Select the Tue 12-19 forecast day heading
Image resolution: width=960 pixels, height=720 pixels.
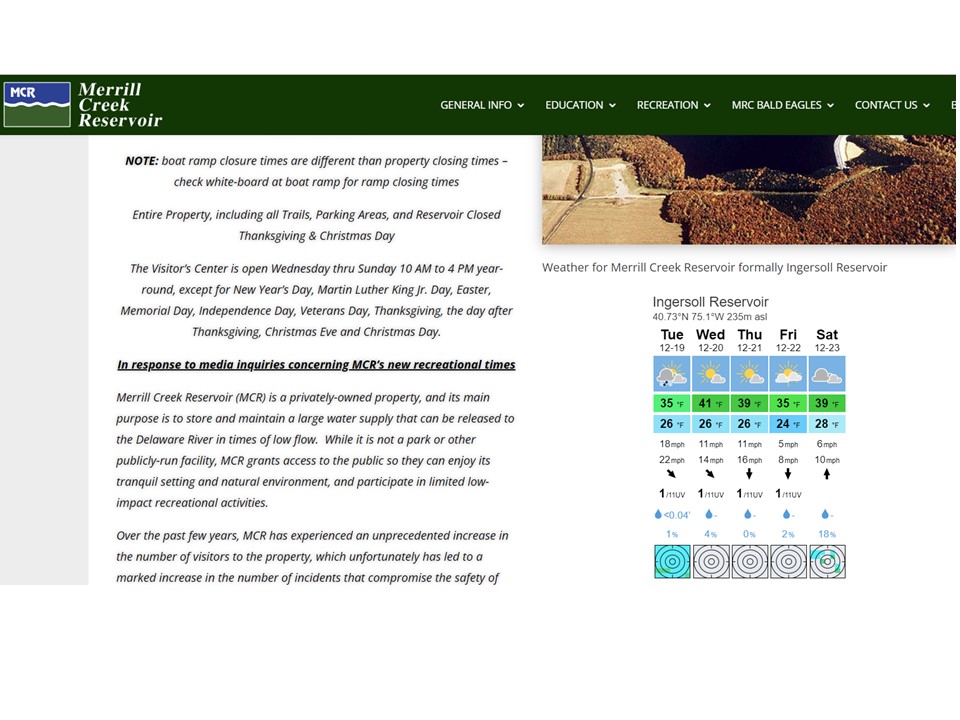pos(672,340)
